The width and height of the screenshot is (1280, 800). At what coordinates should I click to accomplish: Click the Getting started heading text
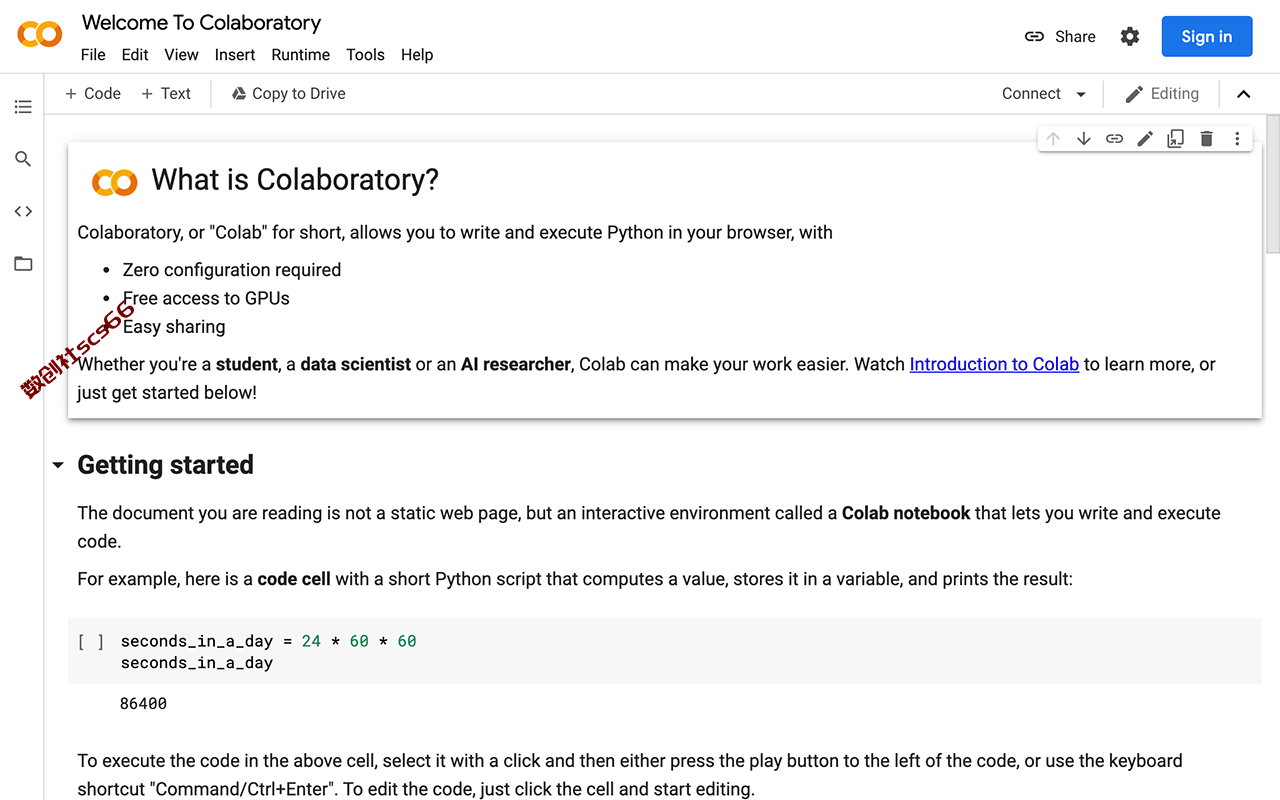tap(165, 465)
